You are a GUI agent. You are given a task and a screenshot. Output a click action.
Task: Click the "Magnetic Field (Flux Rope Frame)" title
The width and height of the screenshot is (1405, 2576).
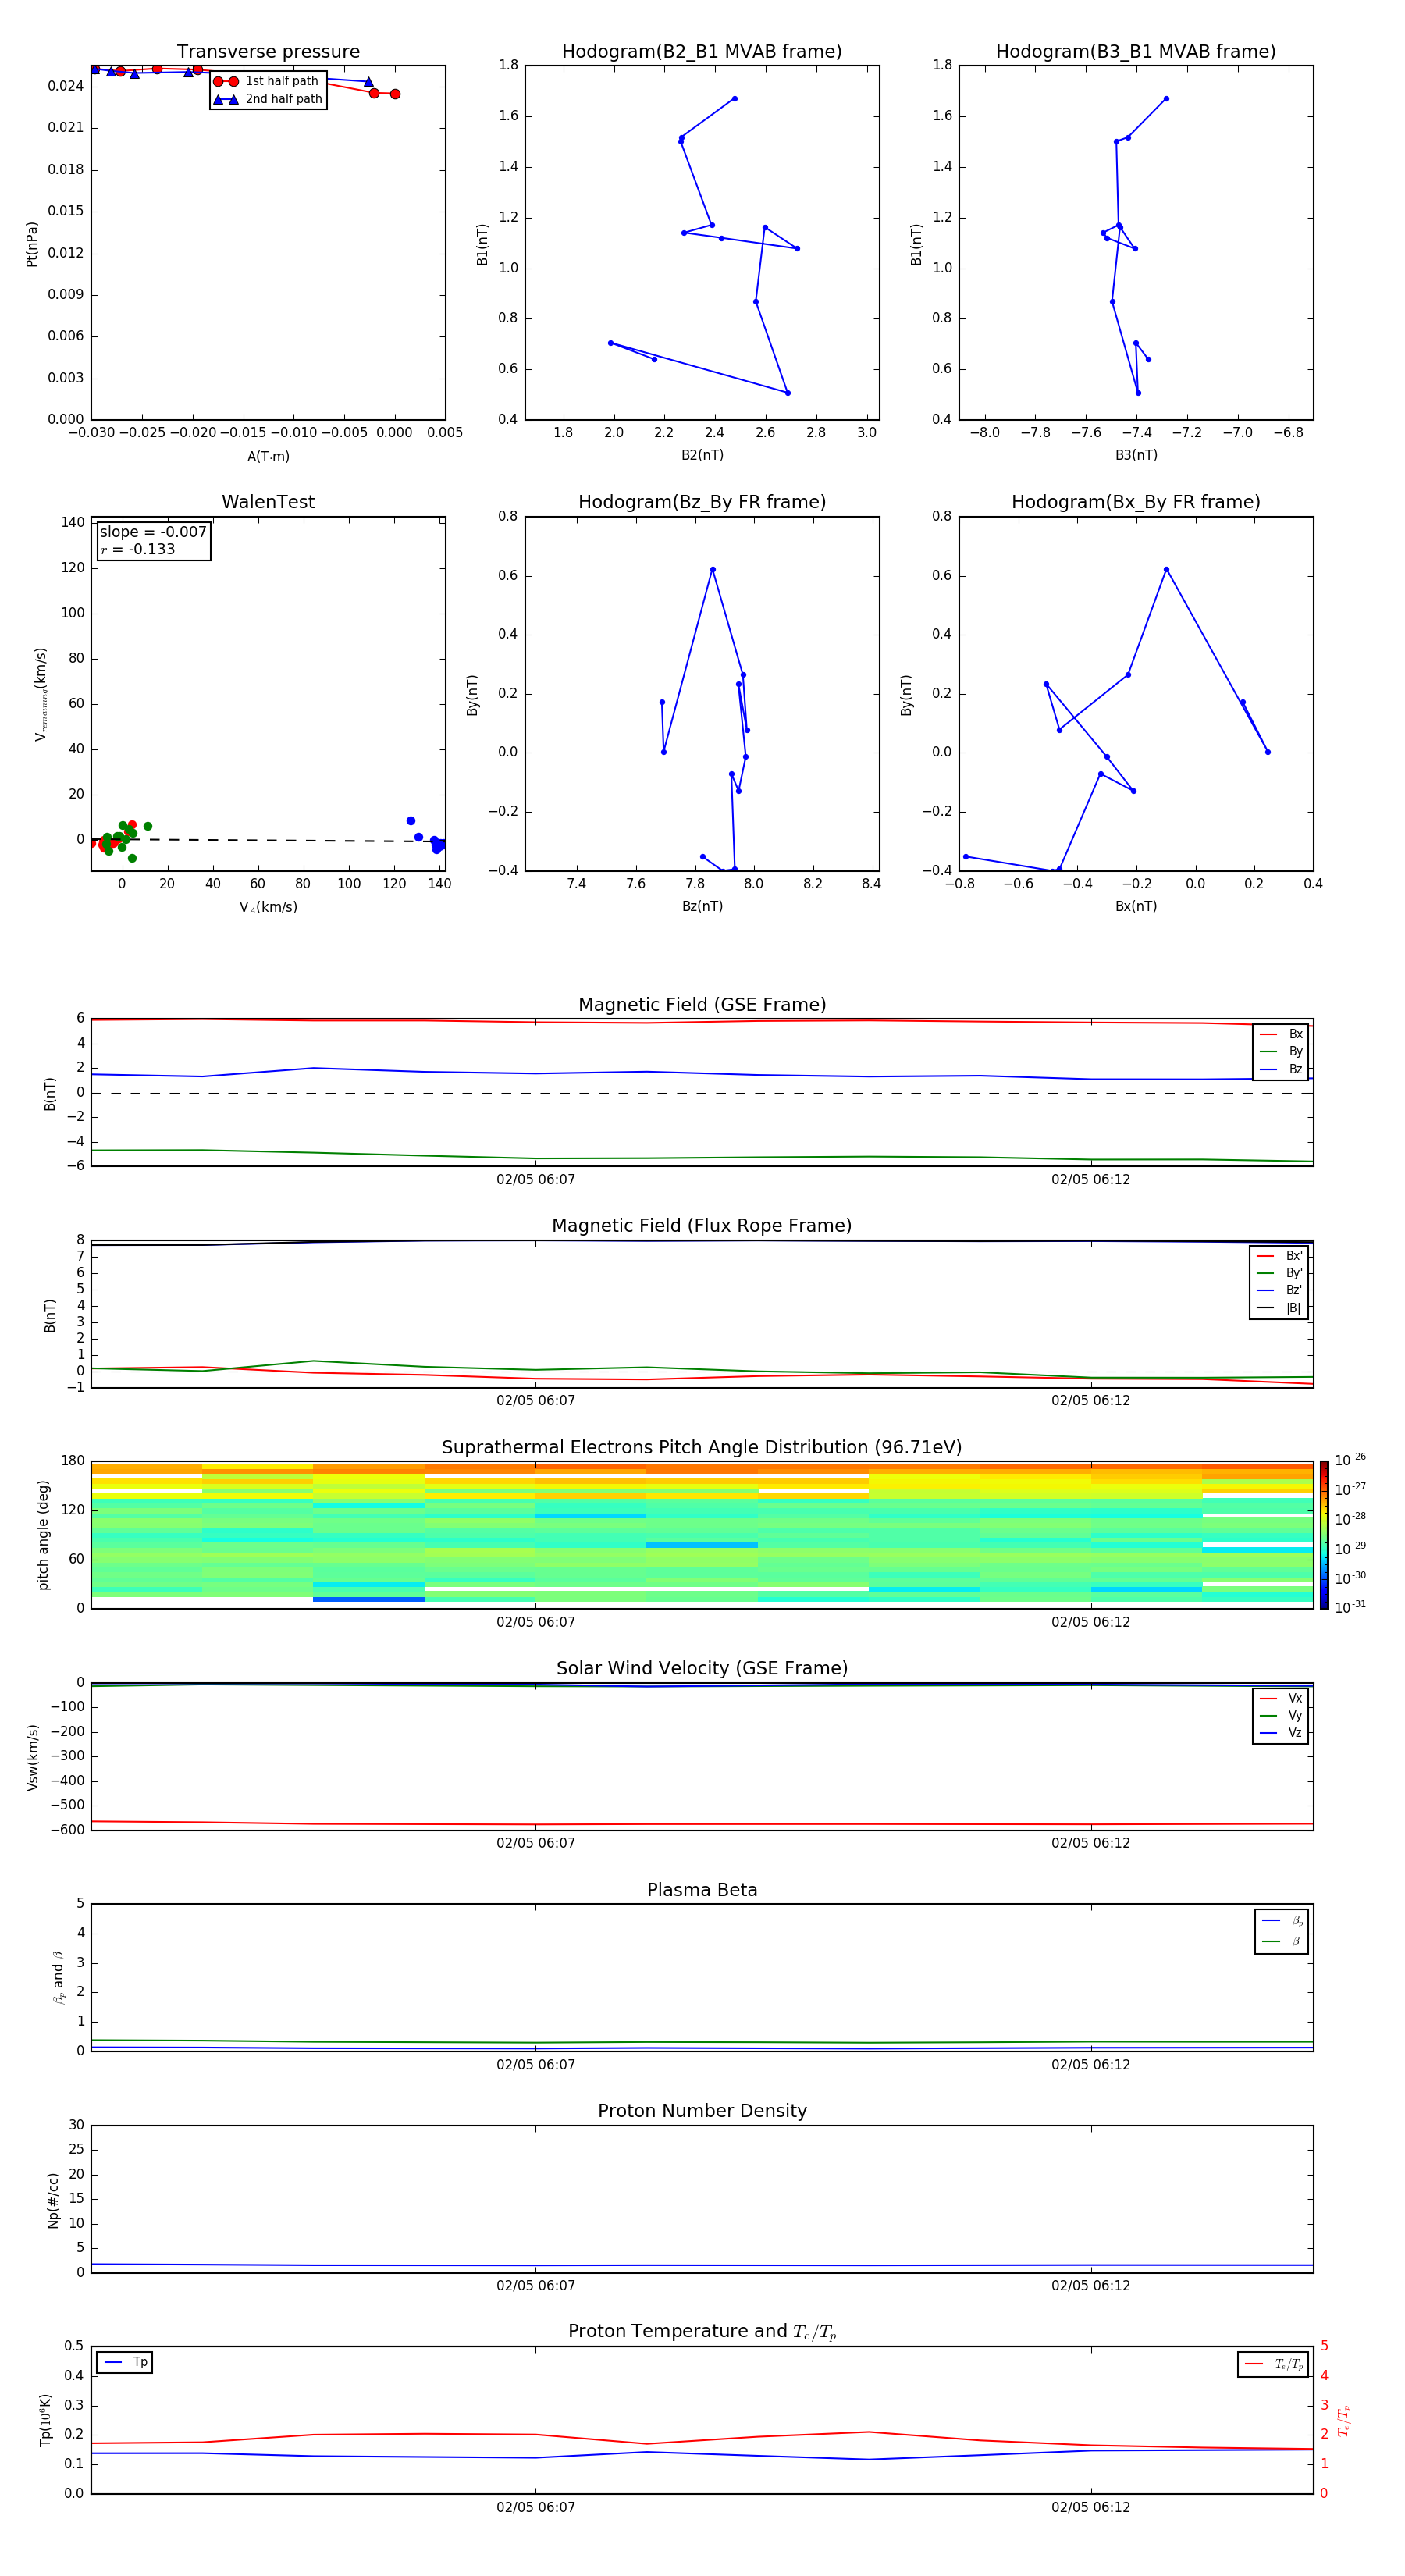(702, 1226)
